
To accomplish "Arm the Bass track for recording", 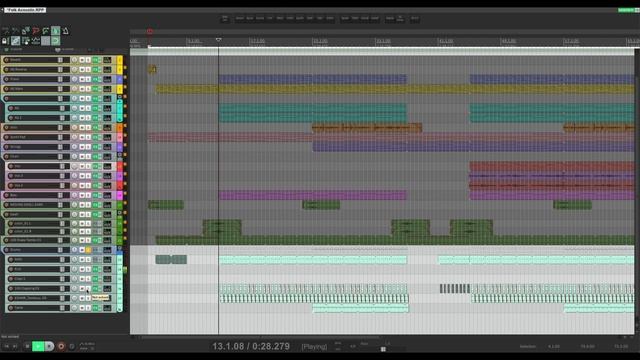I will (x=6, y=196).
